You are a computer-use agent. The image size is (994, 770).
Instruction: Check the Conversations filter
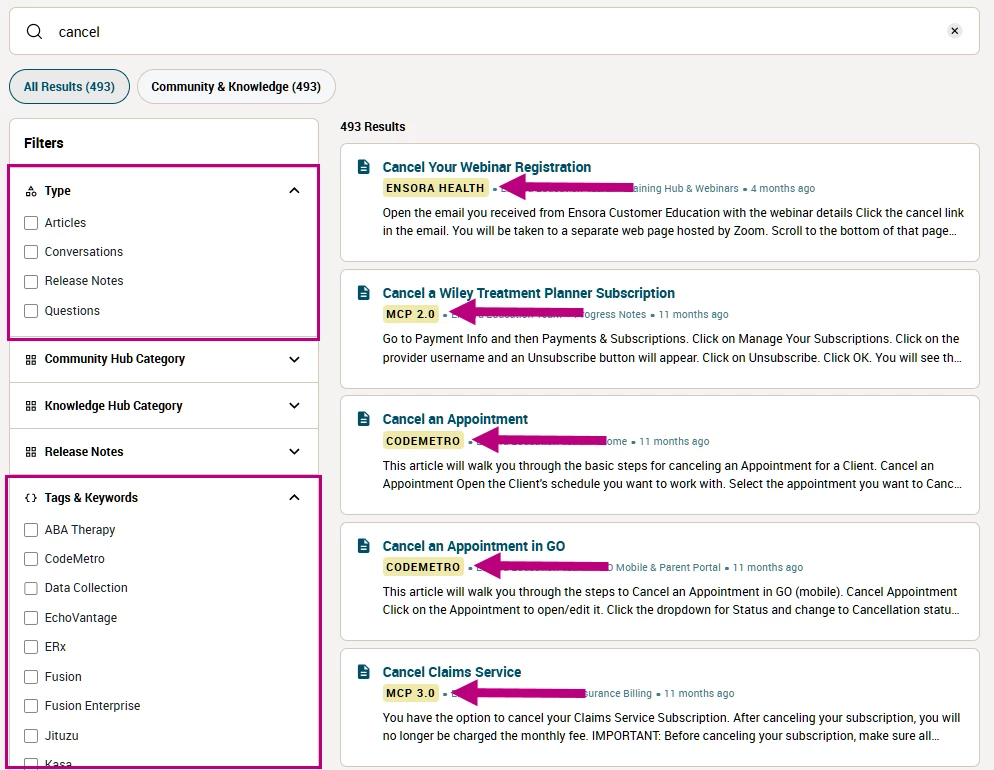[30, 252]
